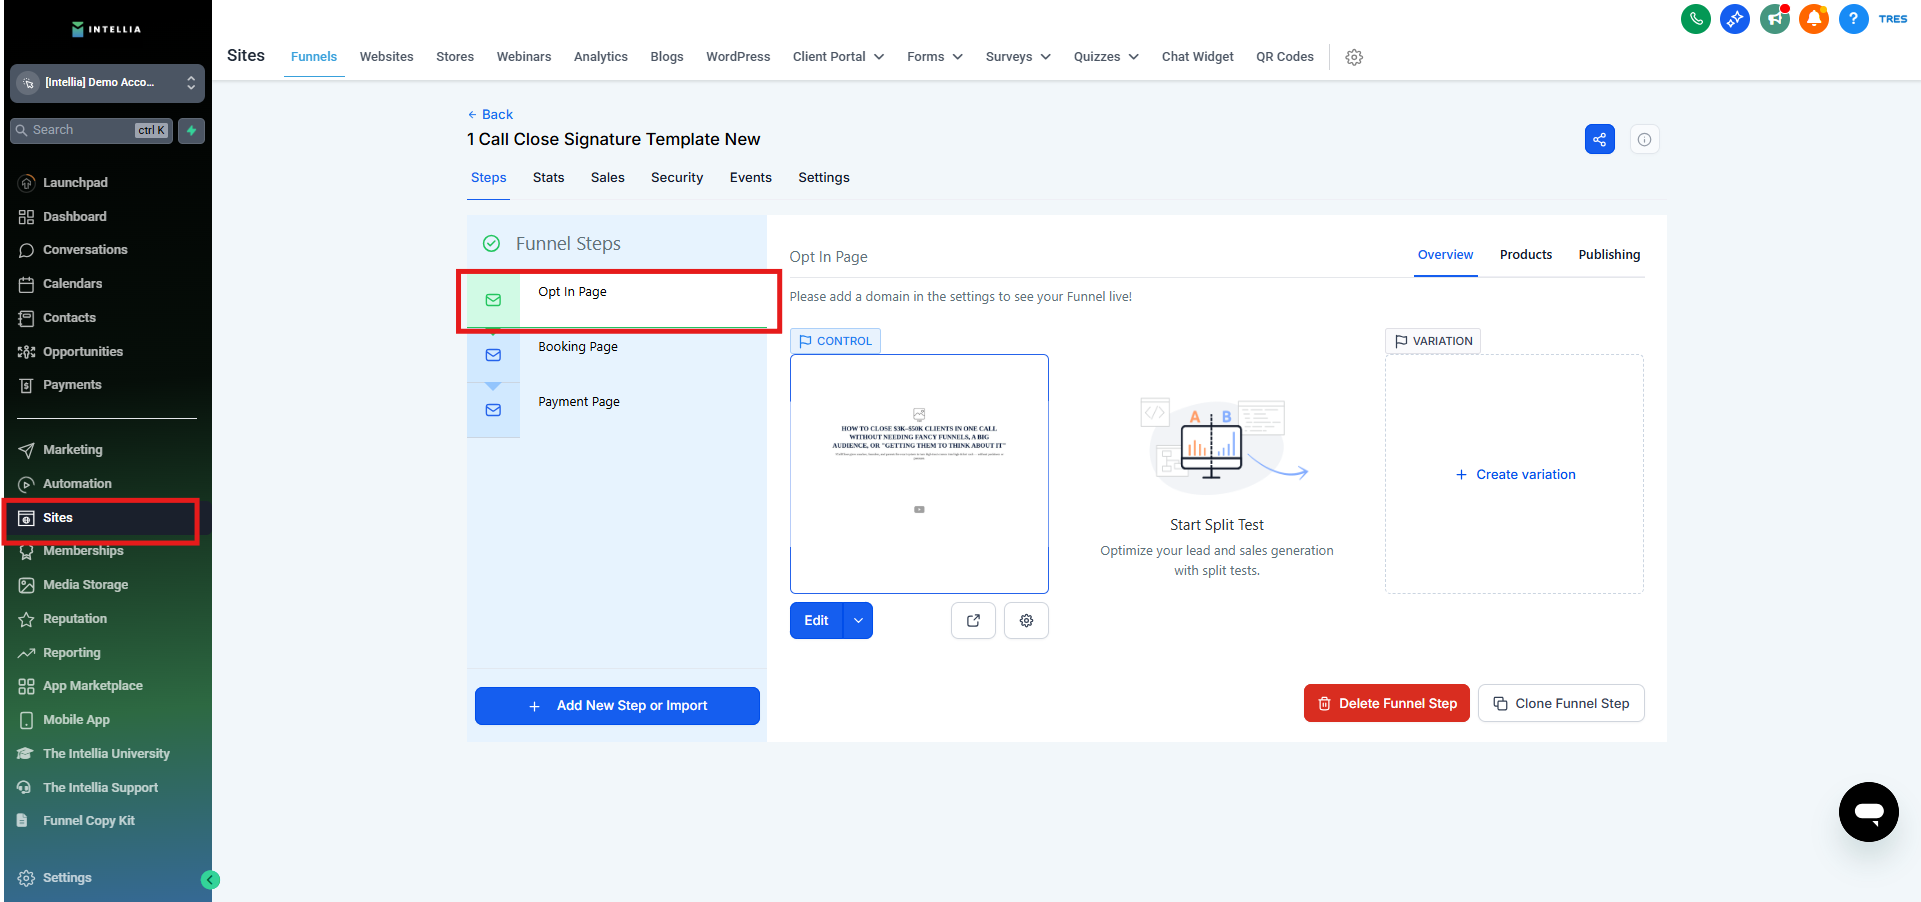Select the Booking Page funnel step
This screenshot has height=902, width=1921.
pos(578,347)
